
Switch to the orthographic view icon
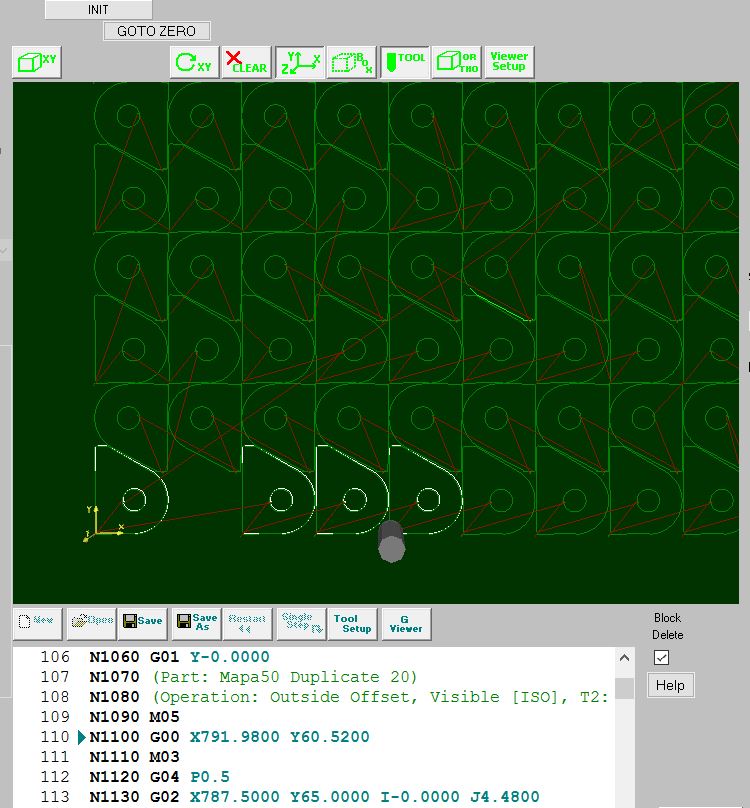tap(456, 62)
